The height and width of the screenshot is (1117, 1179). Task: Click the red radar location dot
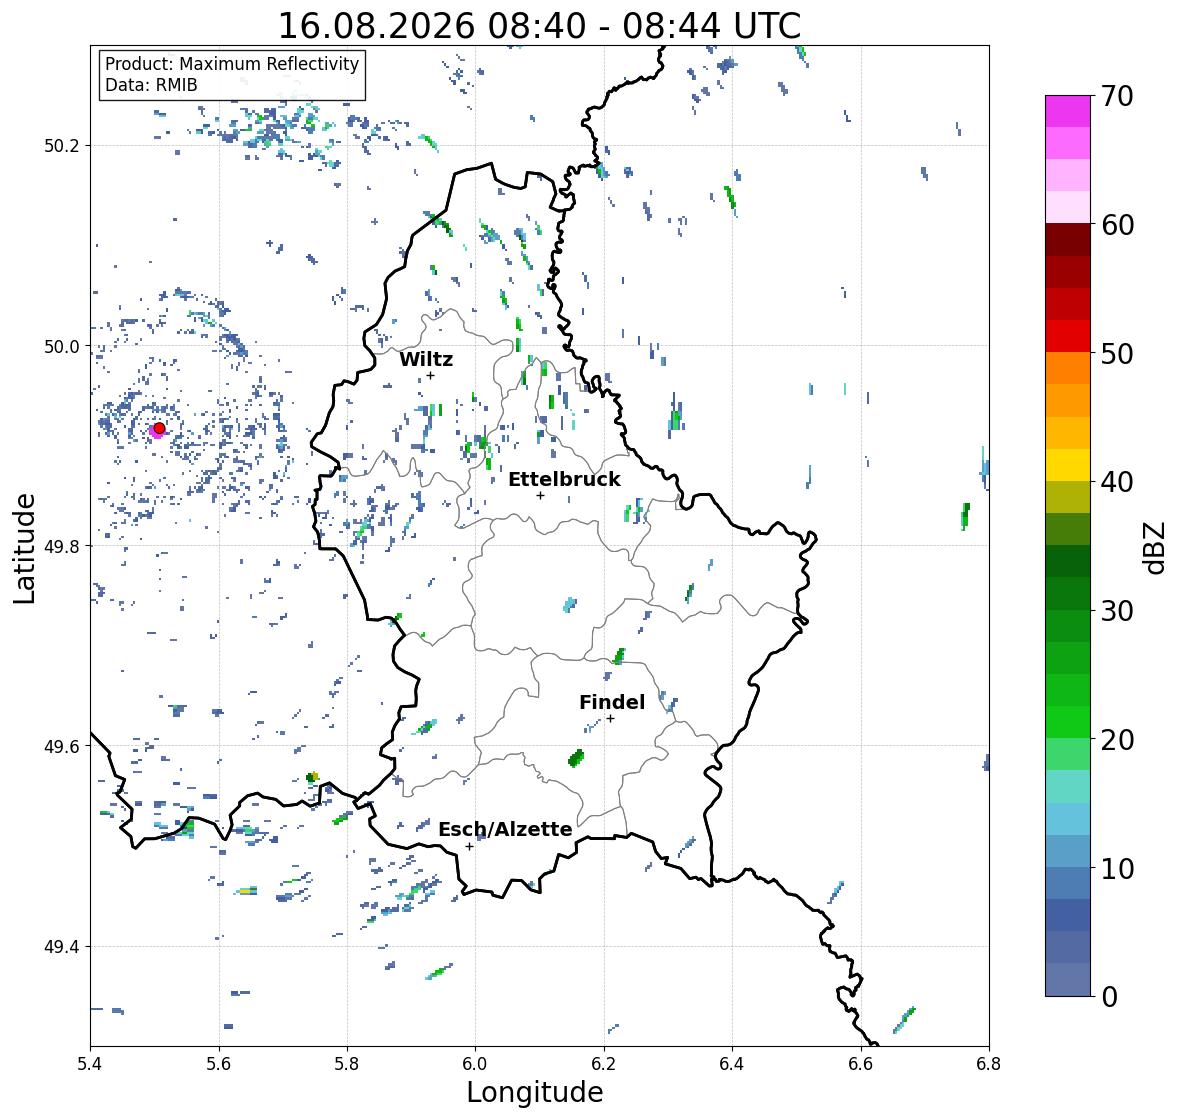coord(159,428)
